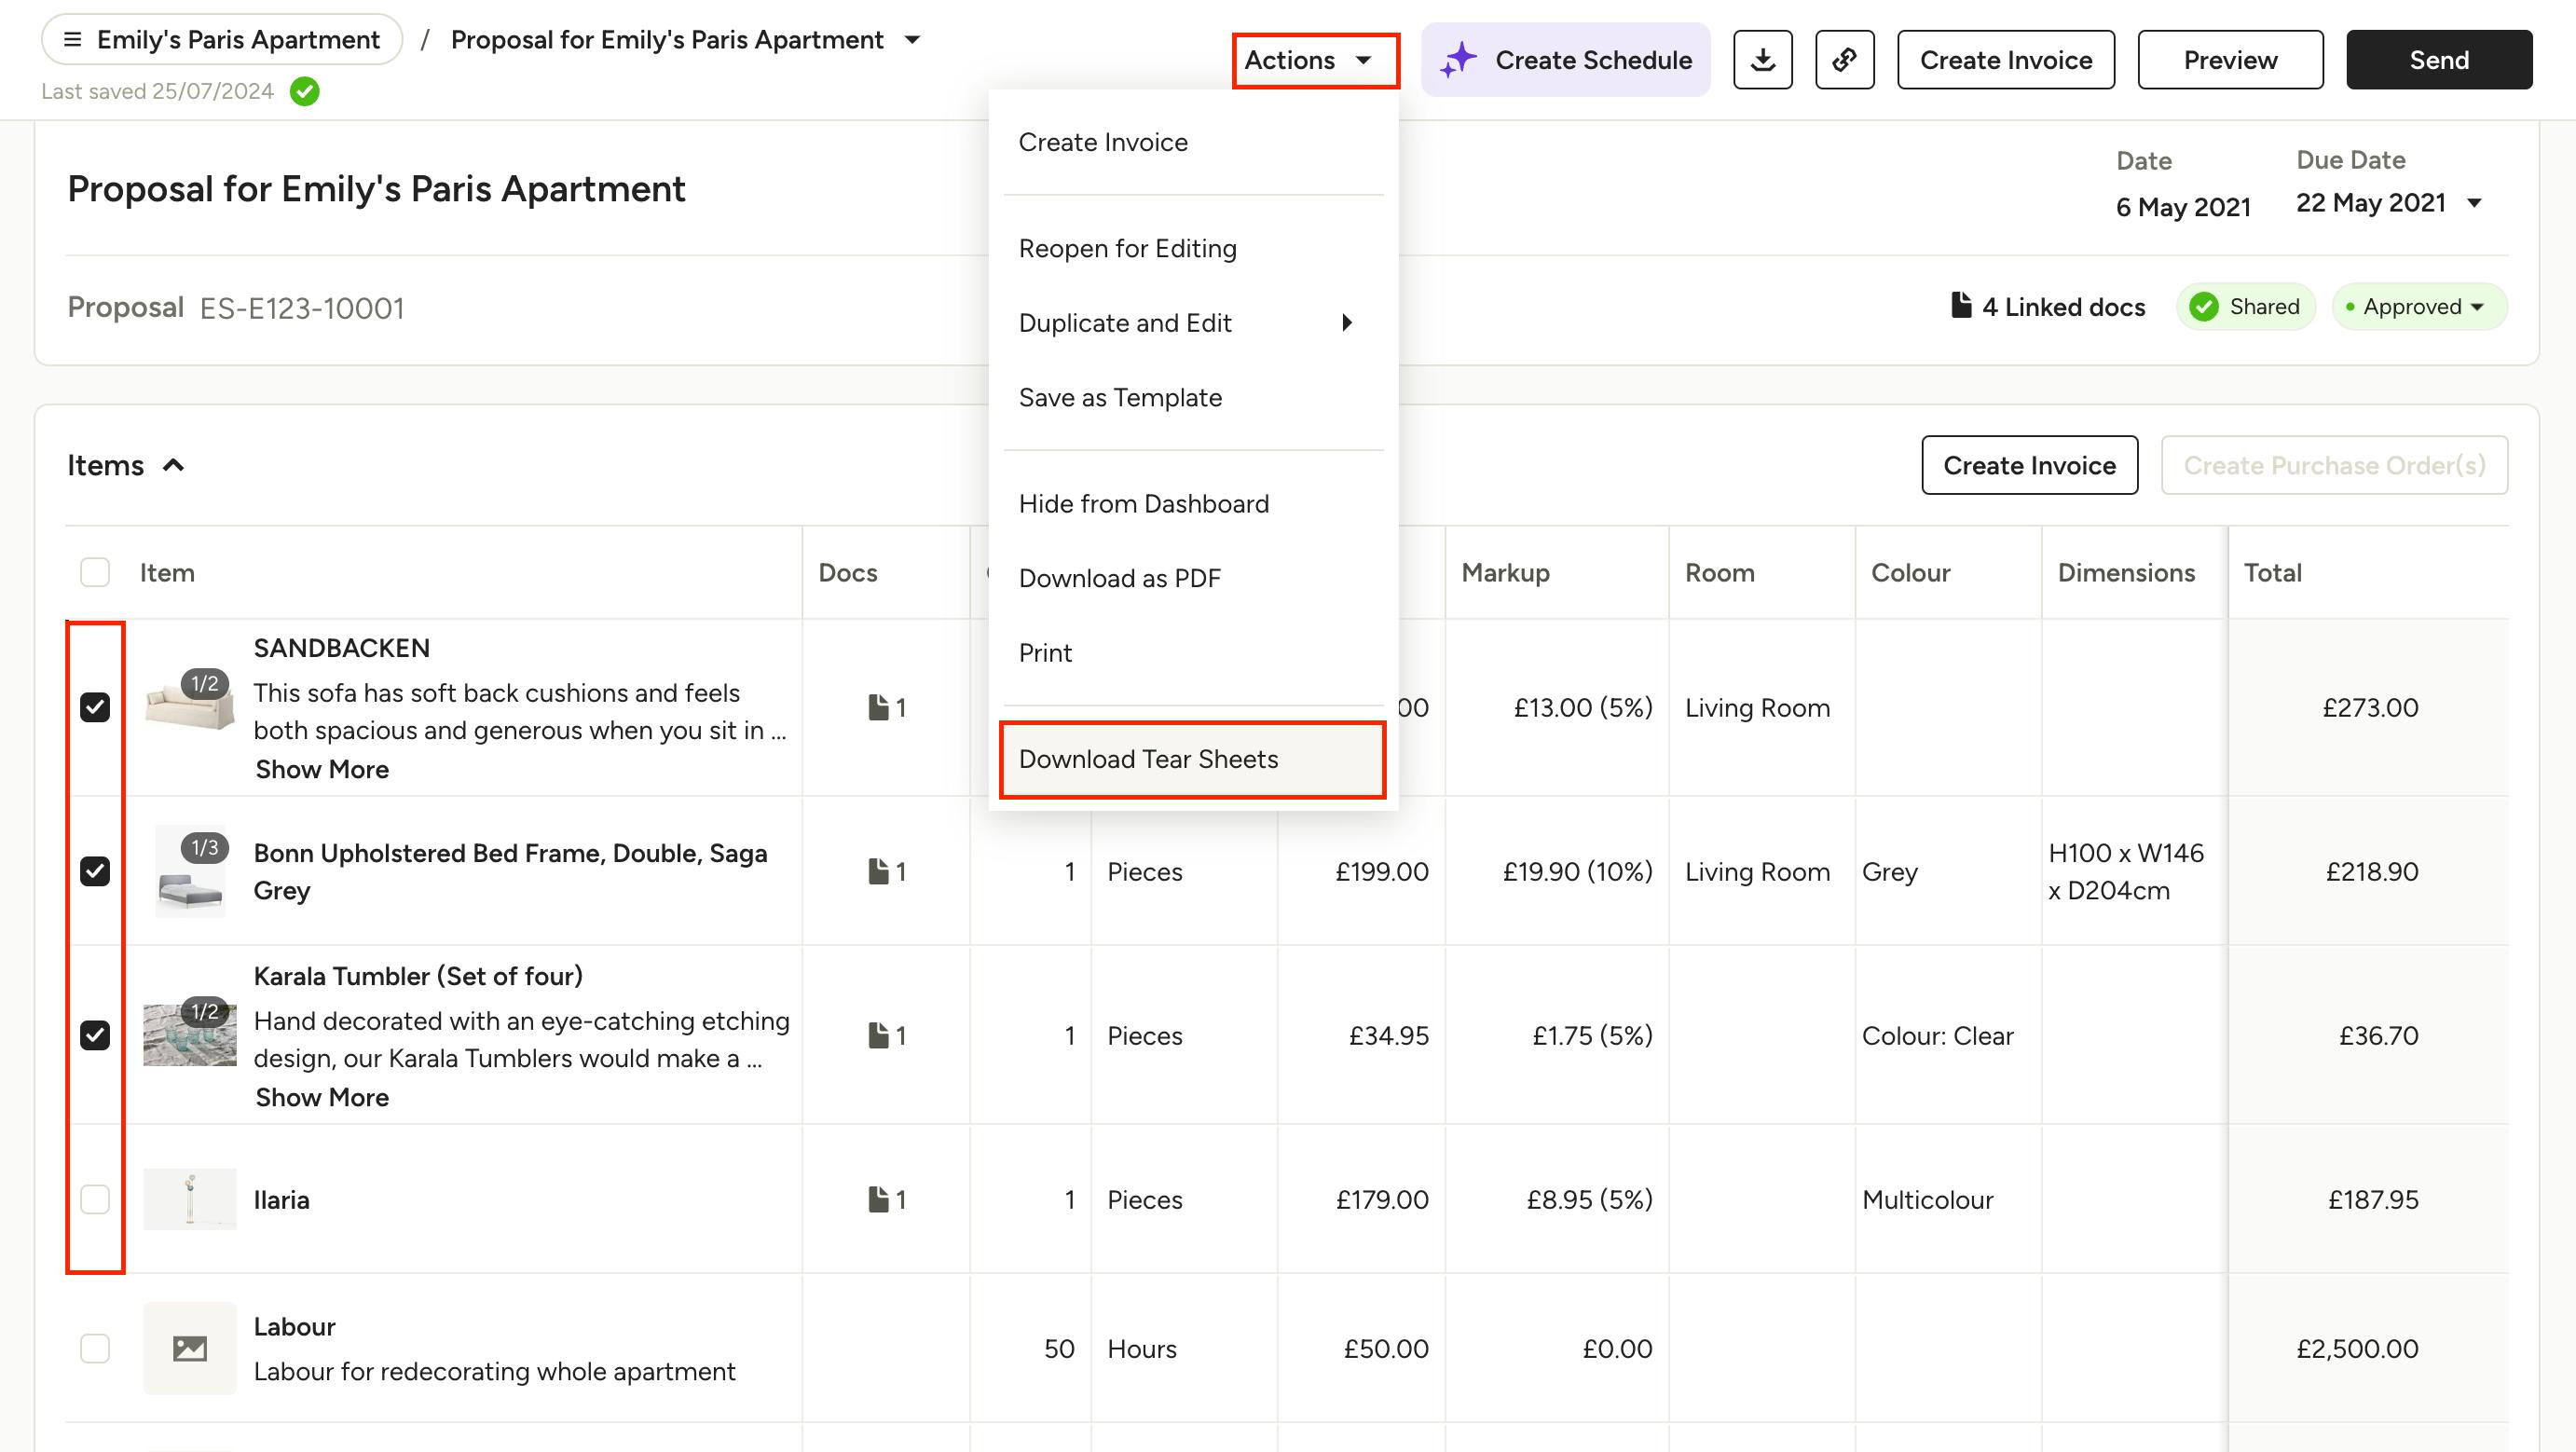
Task: Select Hide from Dashboard
Action: pyautogui.click(x=1193, y=503)
